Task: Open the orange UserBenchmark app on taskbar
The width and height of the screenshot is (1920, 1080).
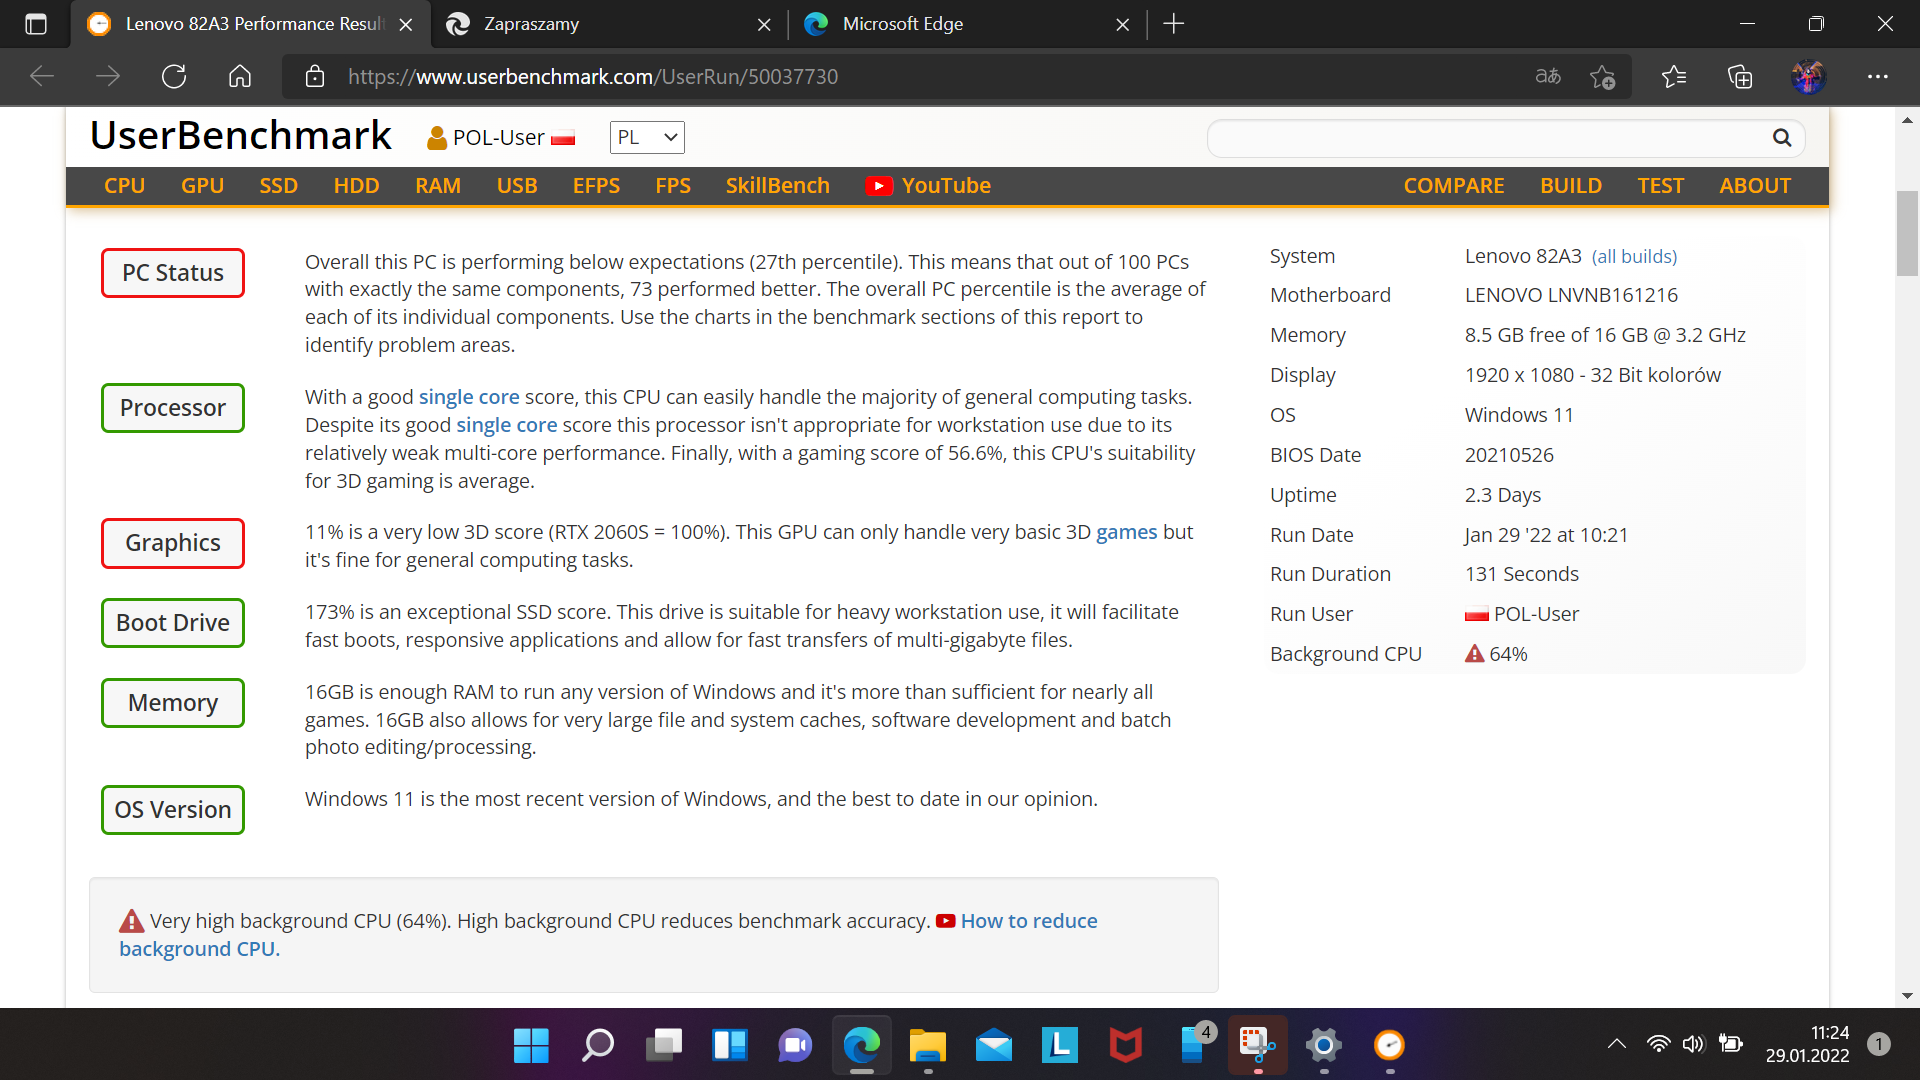Action: [1389, 1046]
